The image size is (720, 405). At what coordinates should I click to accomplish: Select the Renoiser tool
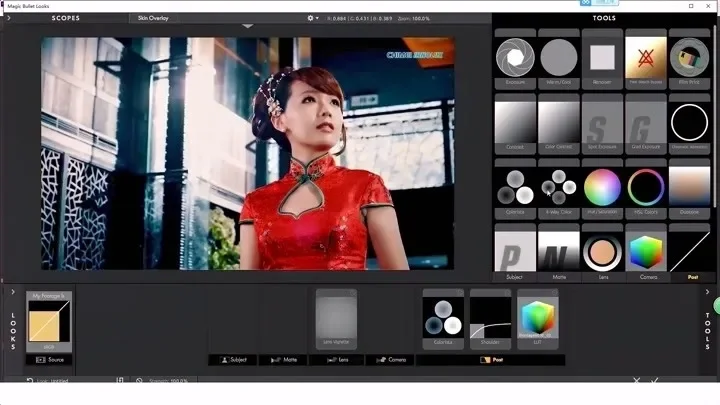coord(602,59)
